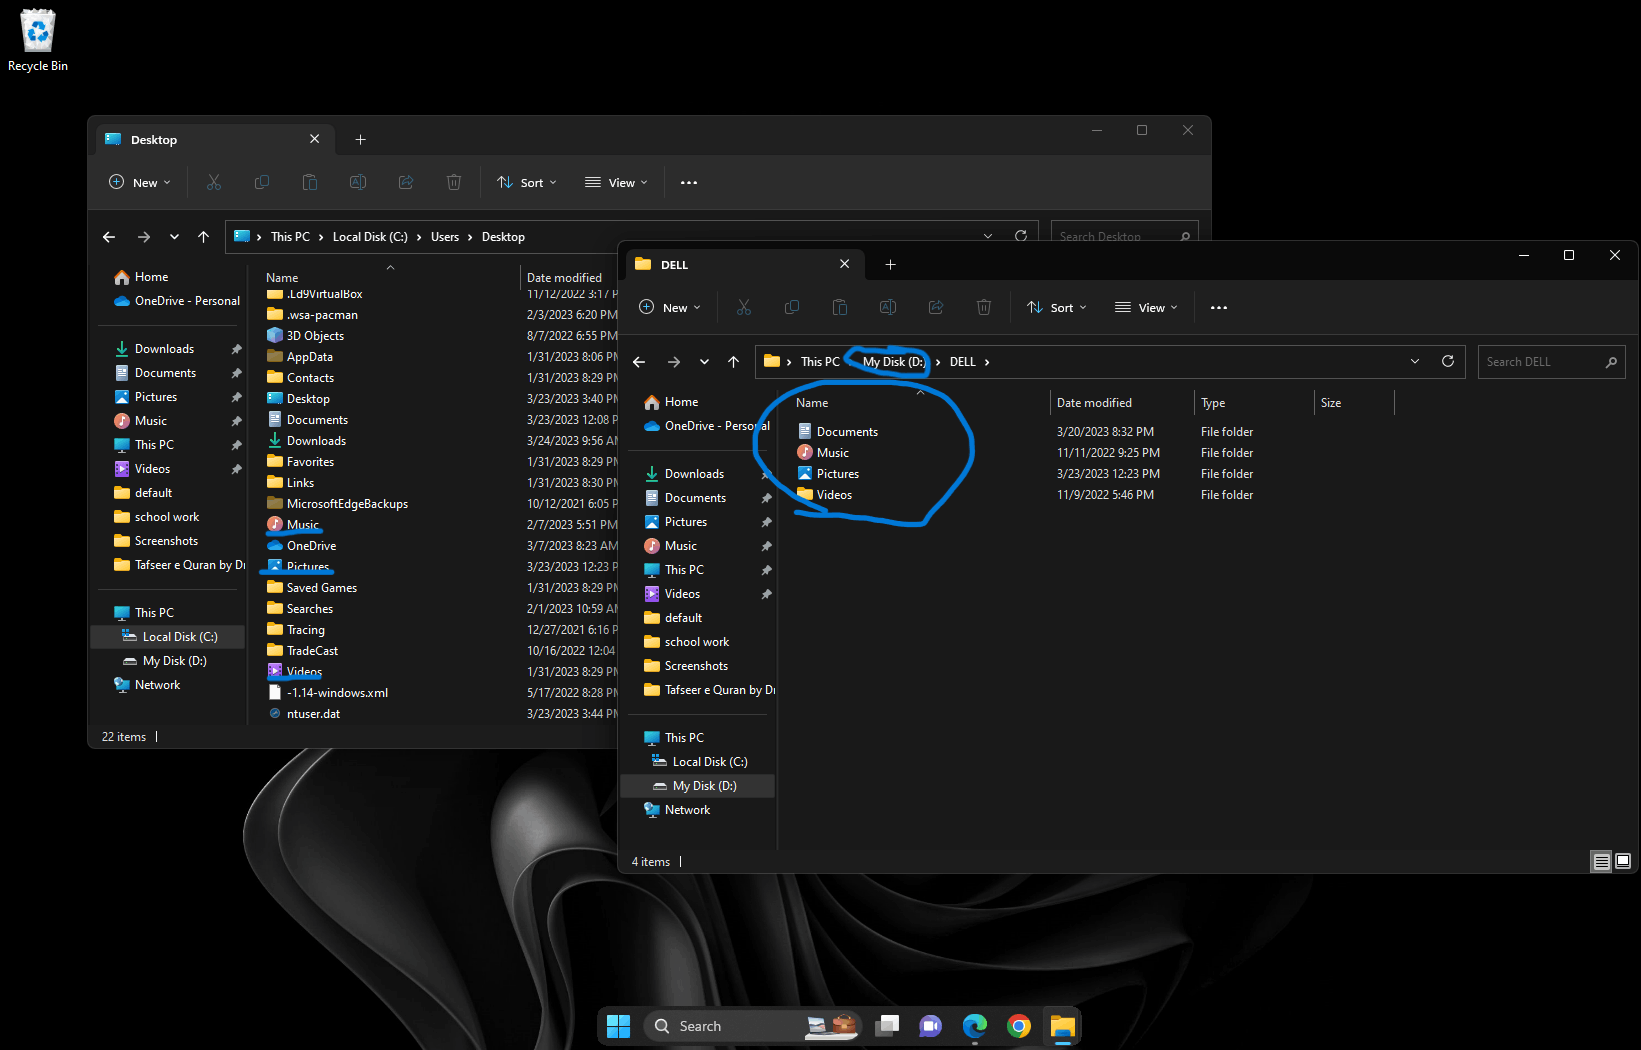This screenshot has width=1641, height=1050.
Task: Select the DELL tab
Action: tap(743, 264)
